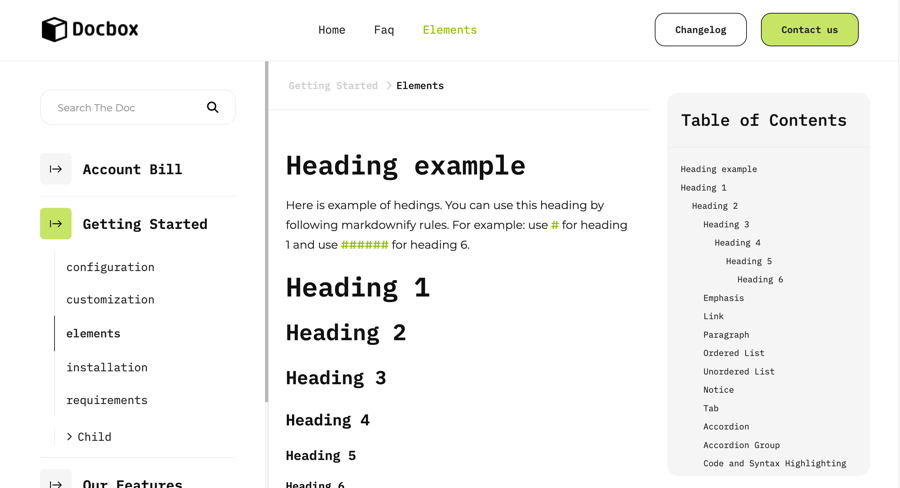900x488 pixels.
Task: Open the Faq menu item
Action: tap(384, 30)
